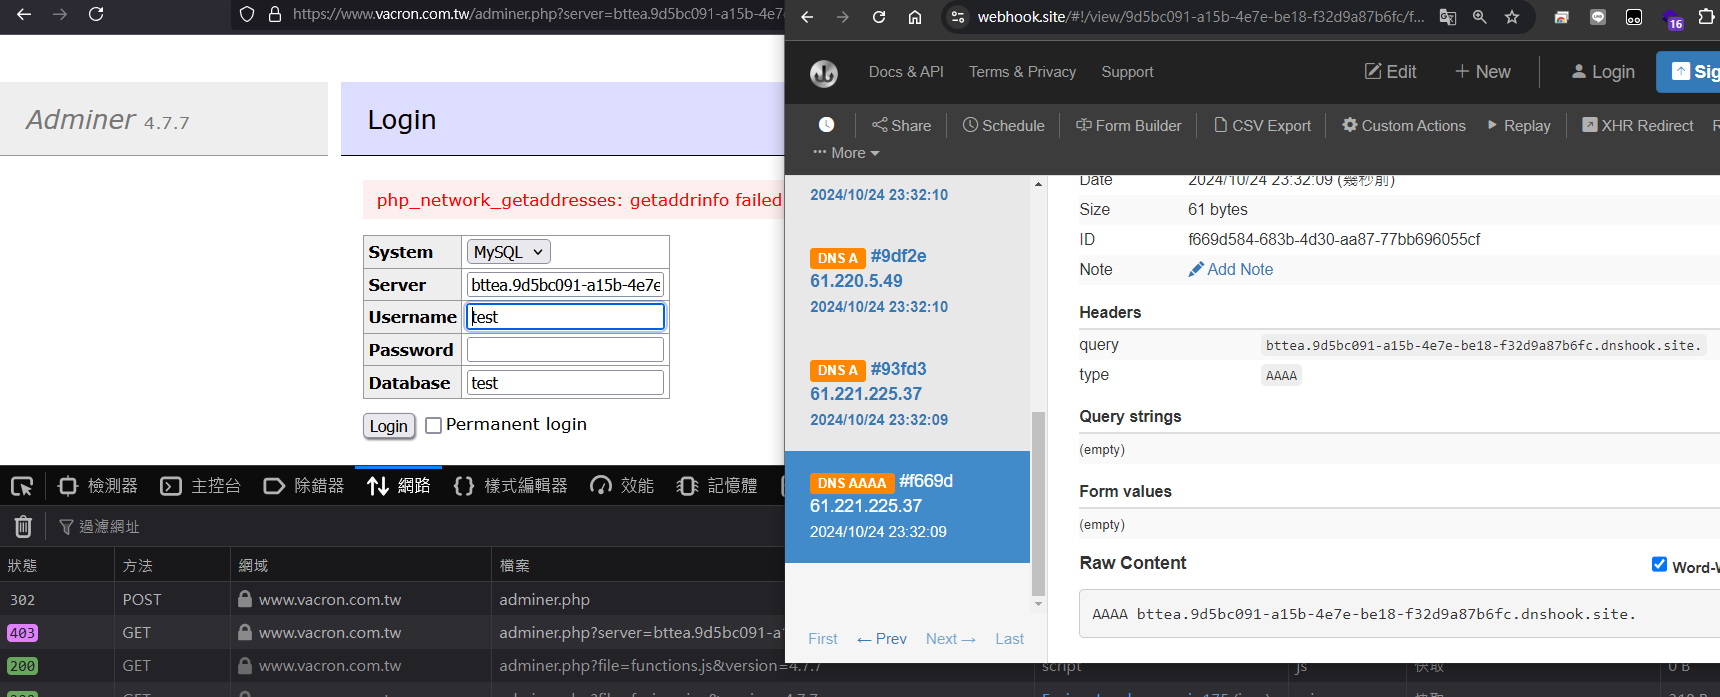Open the browser extensions puzzle icon
The width and height of the screenshot is (1720, 697).
[x=1706, y=16]
